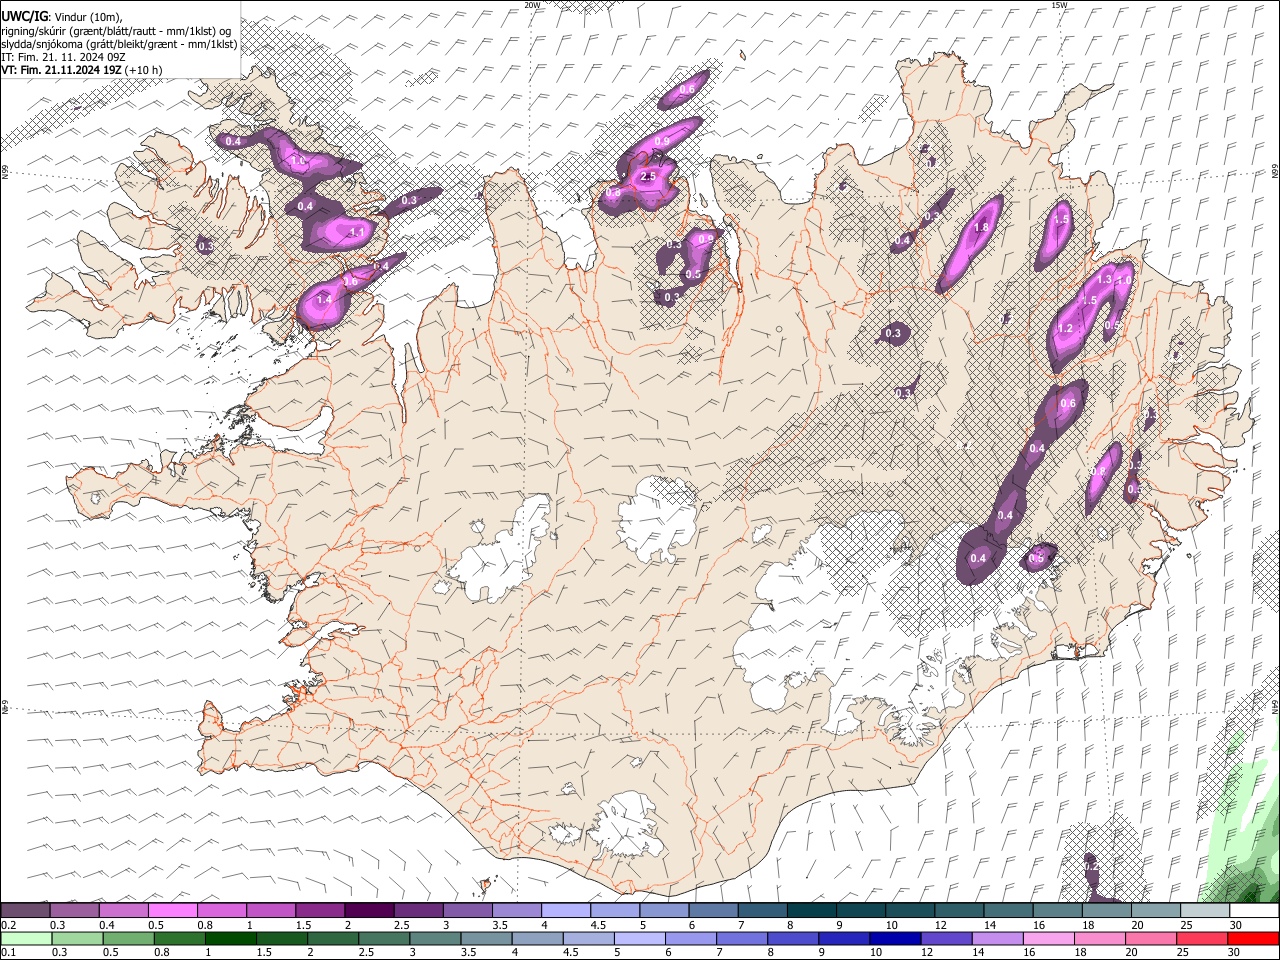Image resolution: width=1280 pixels, height=960 pixels.
Task: Pick the dark teal 8–9 swatch, upper legend row
Action: [812, 911]
